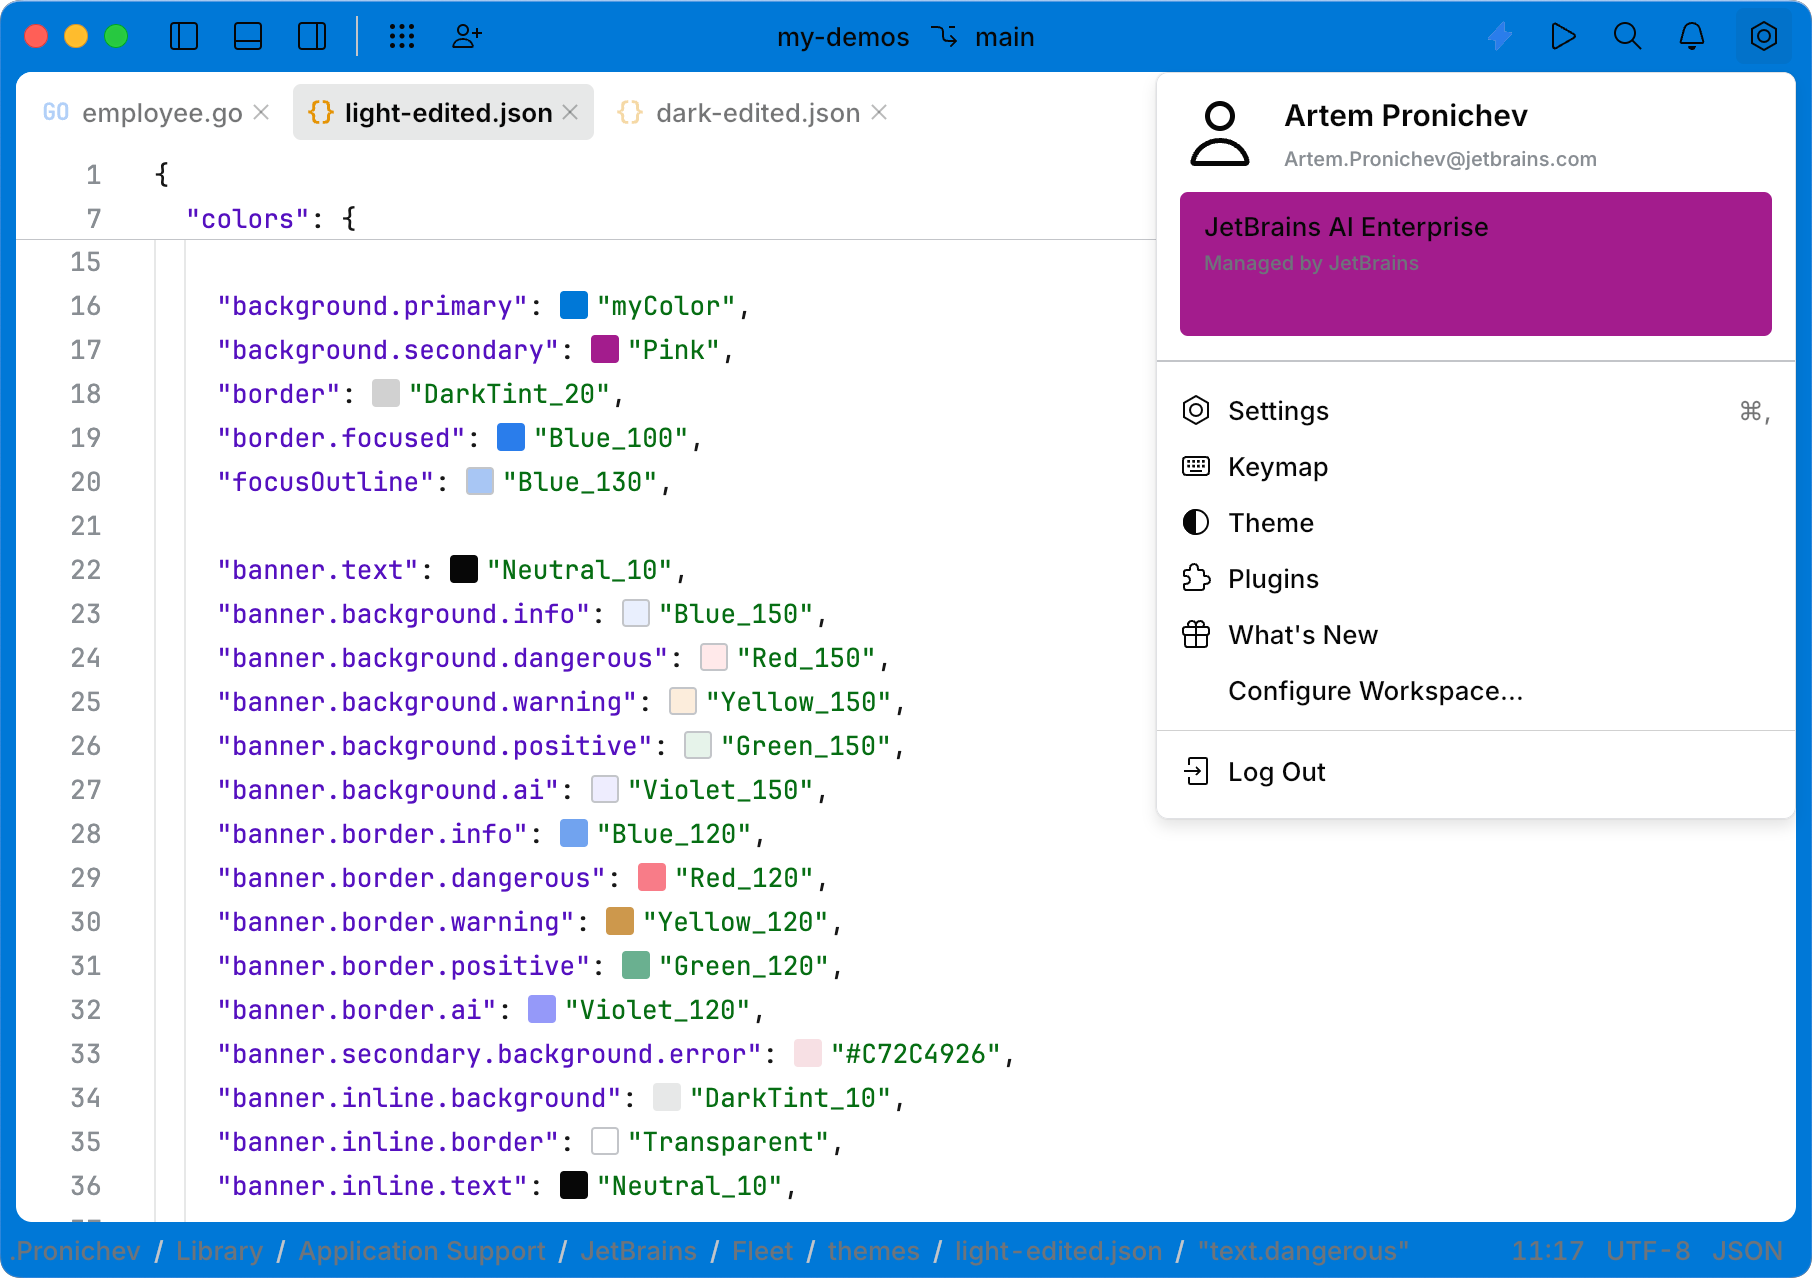This screenshot has height=1278, width=1812.
Task: Open Settings from the menu
Action: [1278, 411]
